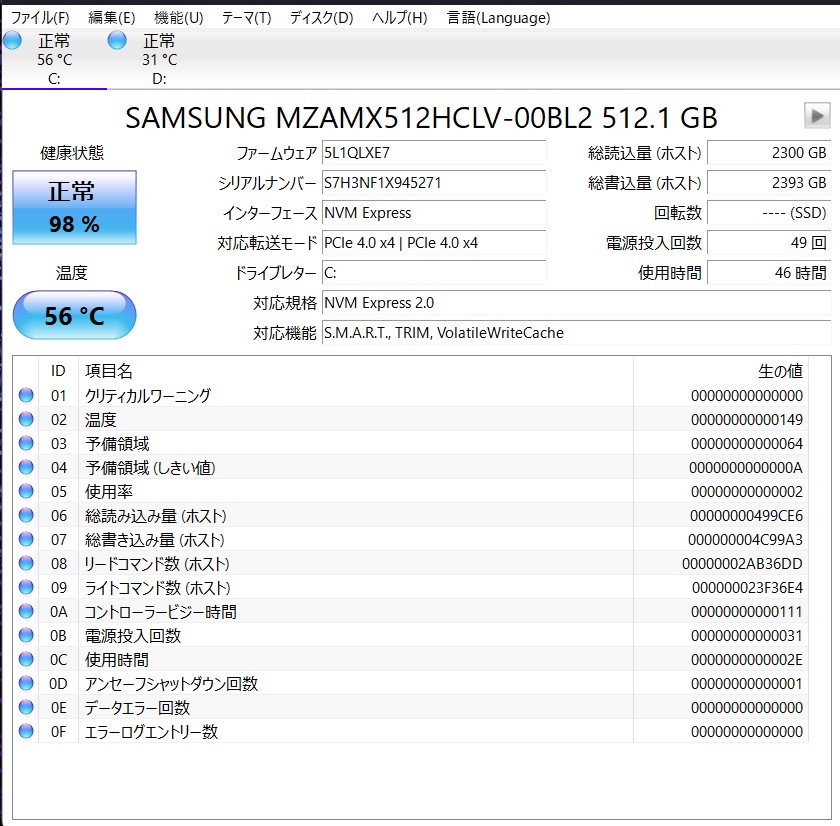Select the データエラー回数 attribute name
Image resolution: width=840 pixels, height=826 pixels.
(138, 708)
